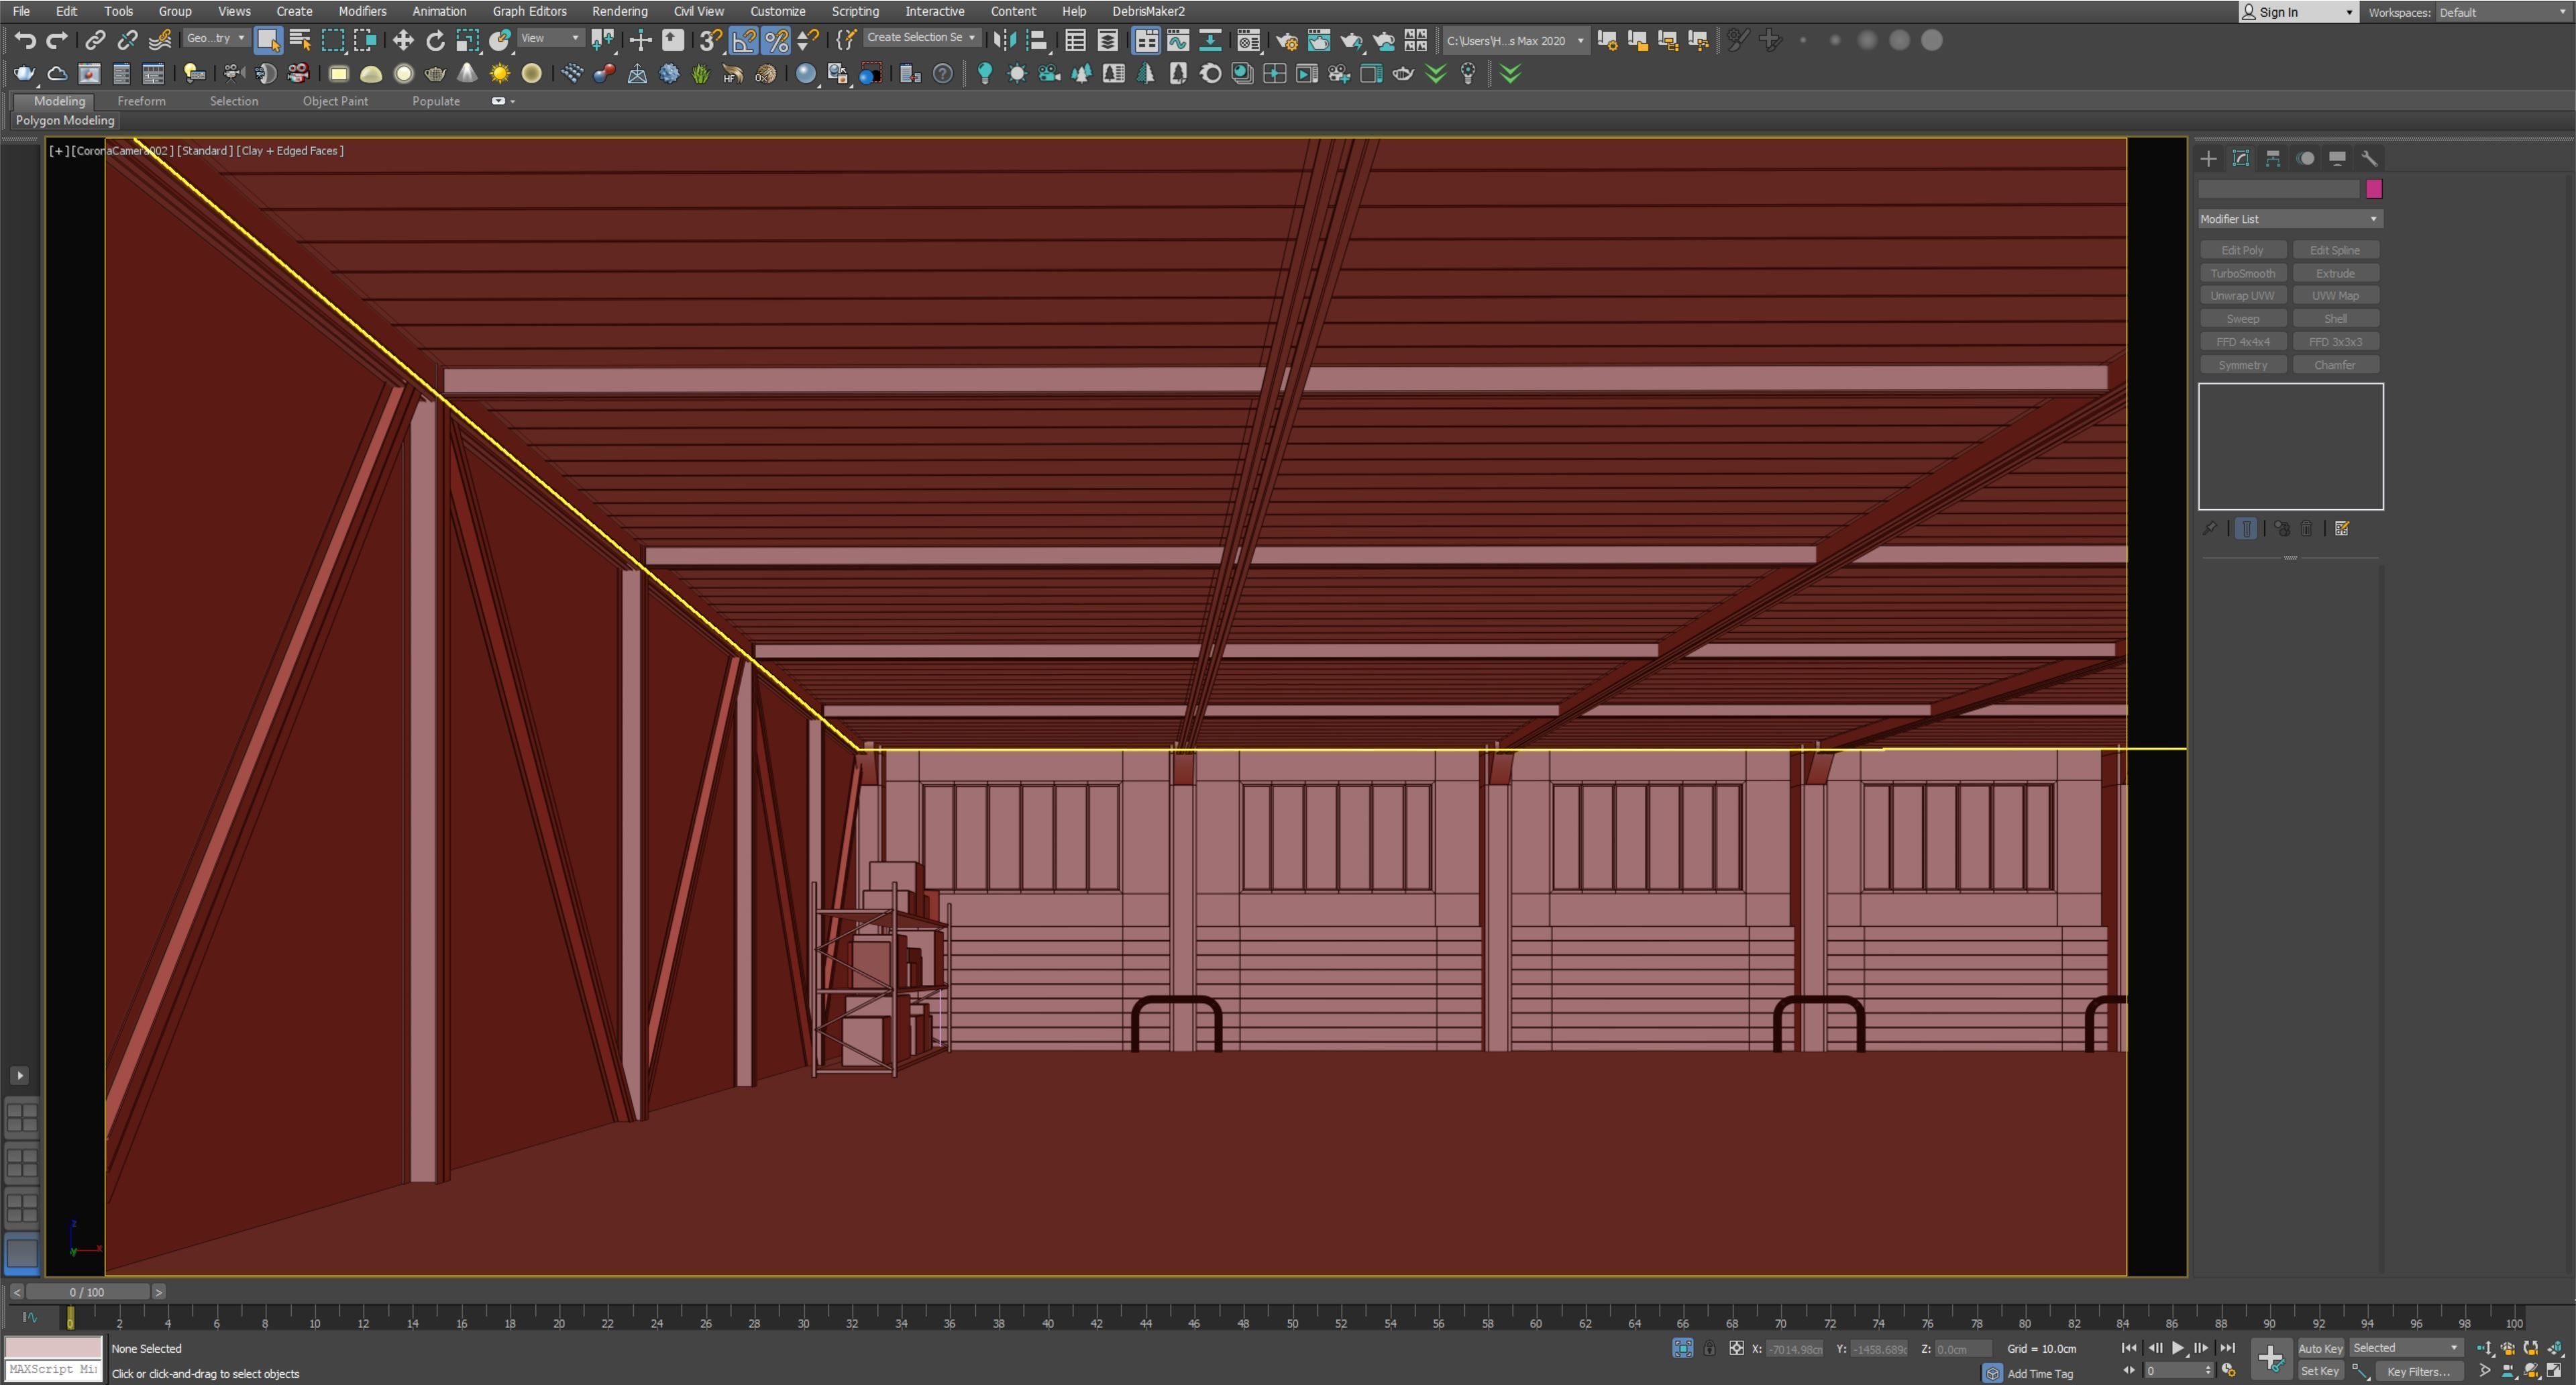
Task: Toggle the Window/Crossing selection mode
Action: point(365,40)
